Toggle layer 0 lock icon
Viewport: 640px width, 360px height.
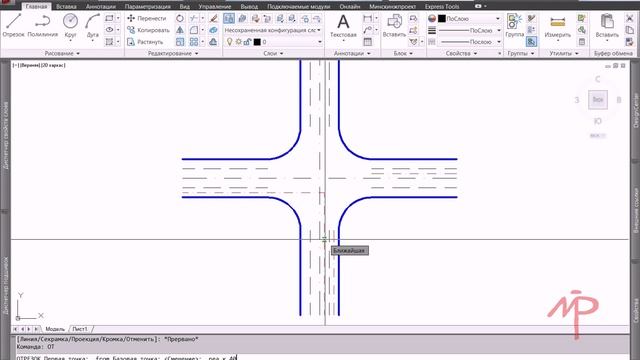247,42
